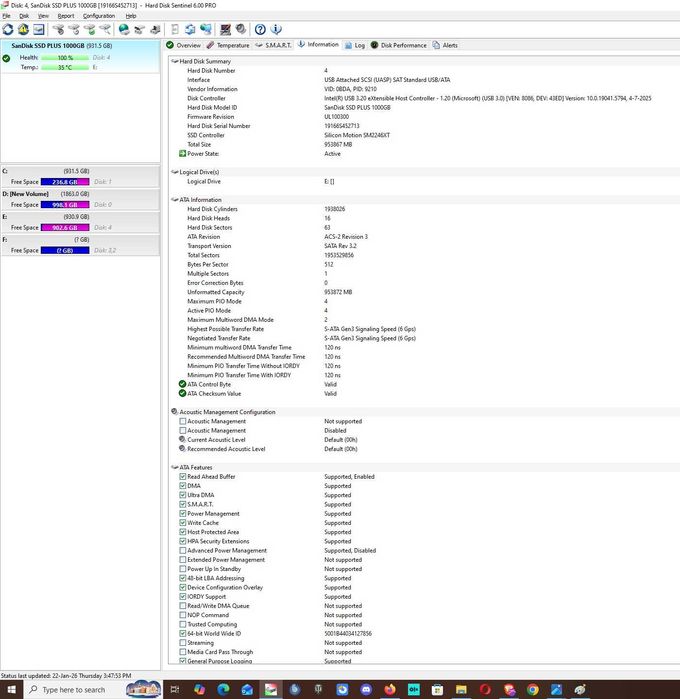Toggle the Write Cache checkbox
The width and height of the screenshot is (680, 699).
click(182, 522)
